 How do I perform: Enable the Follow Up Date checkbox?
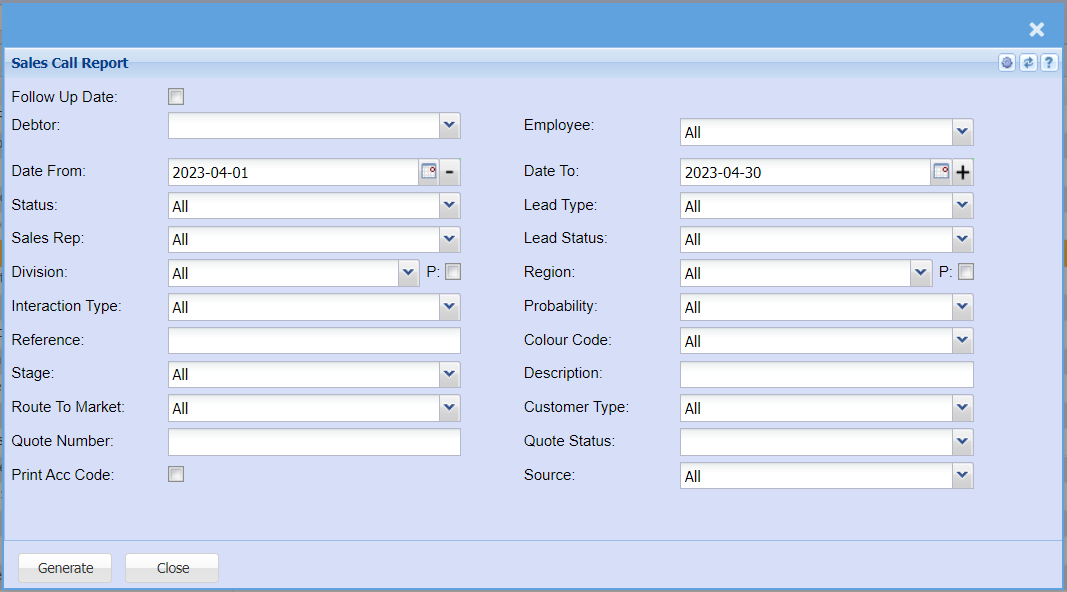click(176, 97)
